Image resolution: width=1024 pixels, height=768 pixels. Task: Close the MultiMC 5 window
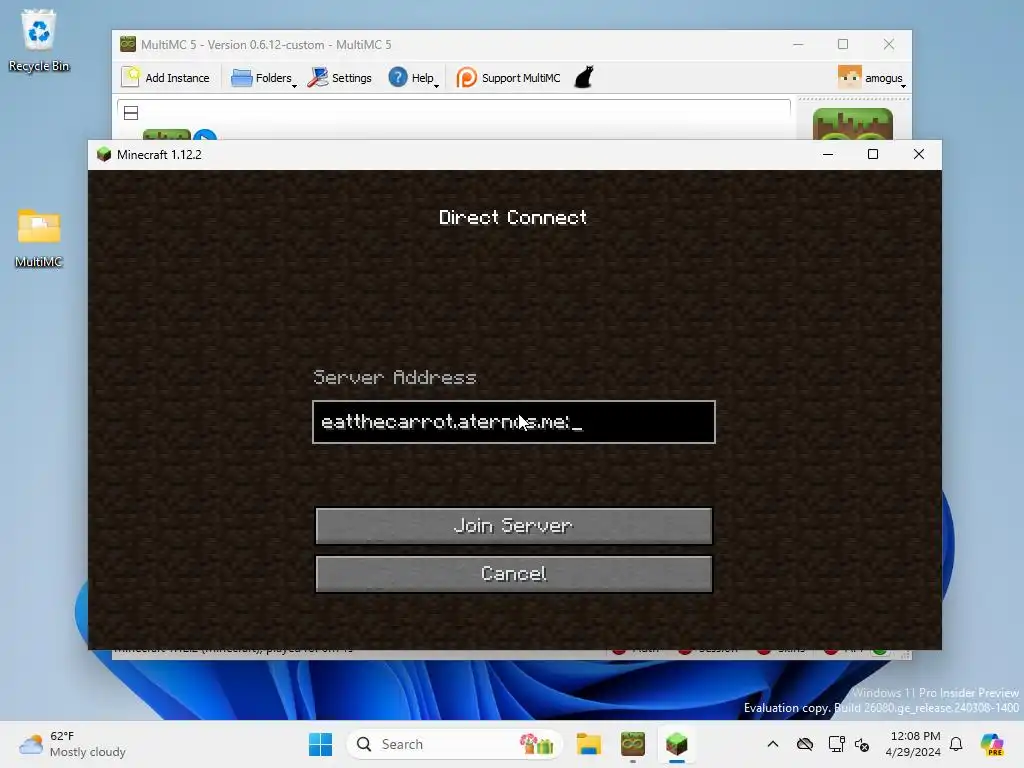(888, 44)
